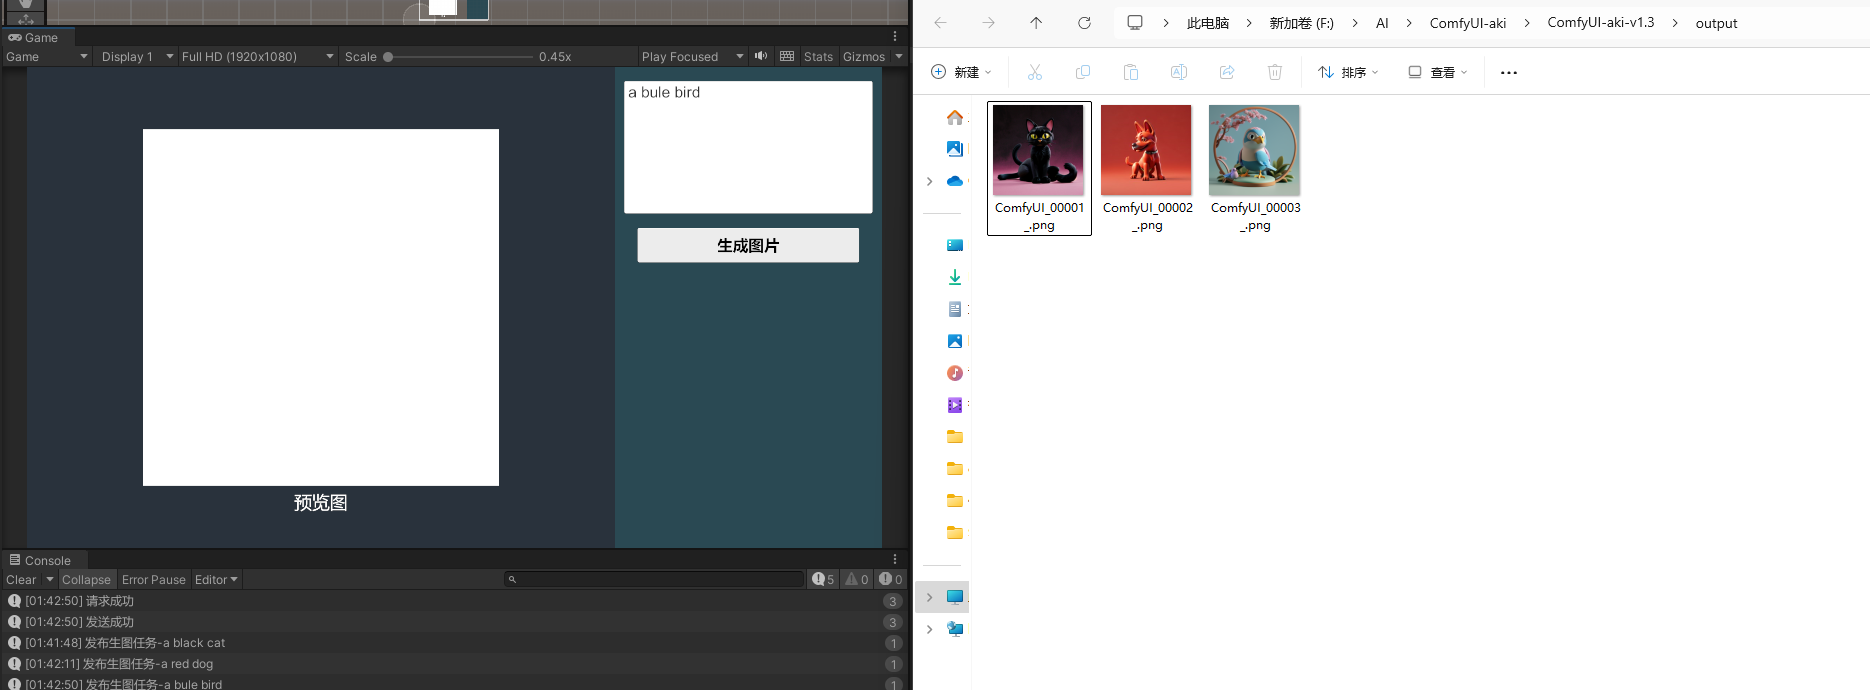Click the 新建 new button
1870x690 pixels.
[x=961, y=72]
